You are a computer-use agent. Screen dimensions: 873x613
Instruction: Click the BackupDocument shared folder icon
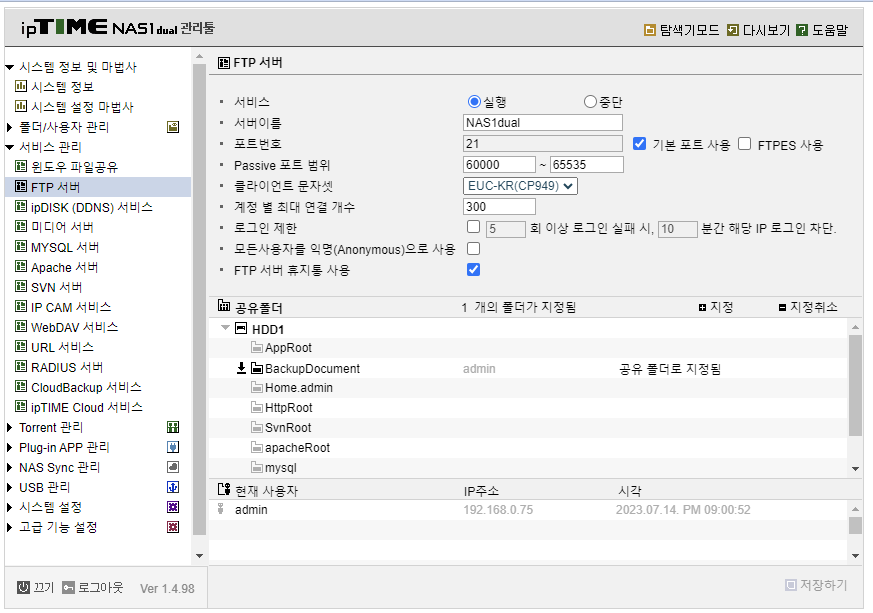(257, 368)
